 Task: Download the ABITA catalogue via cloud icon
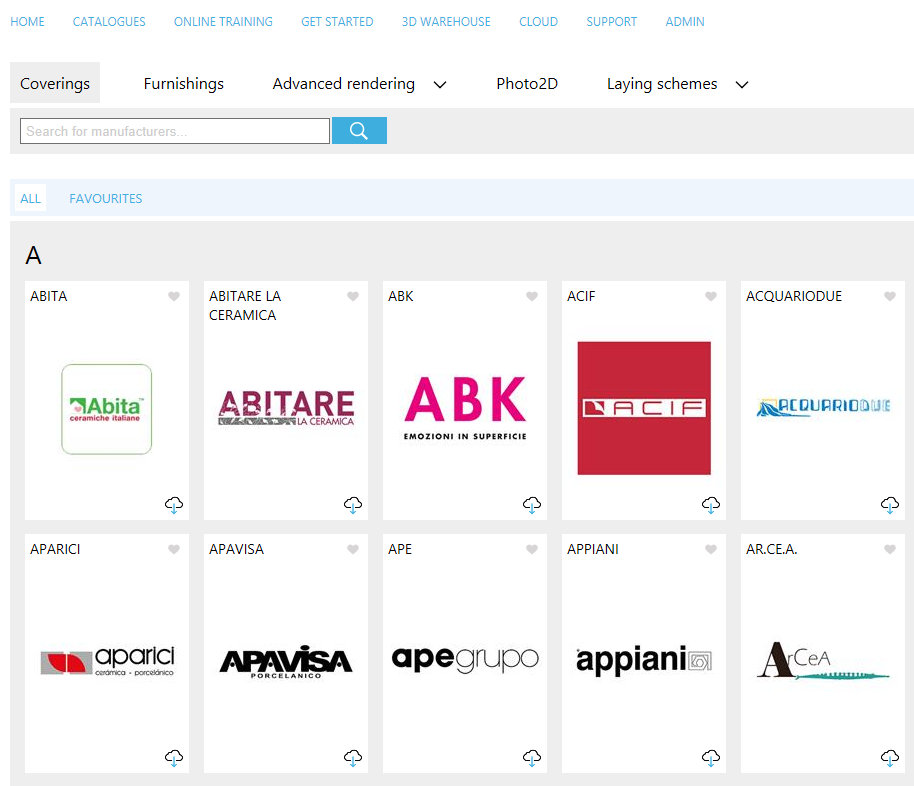tap(174, 504)
